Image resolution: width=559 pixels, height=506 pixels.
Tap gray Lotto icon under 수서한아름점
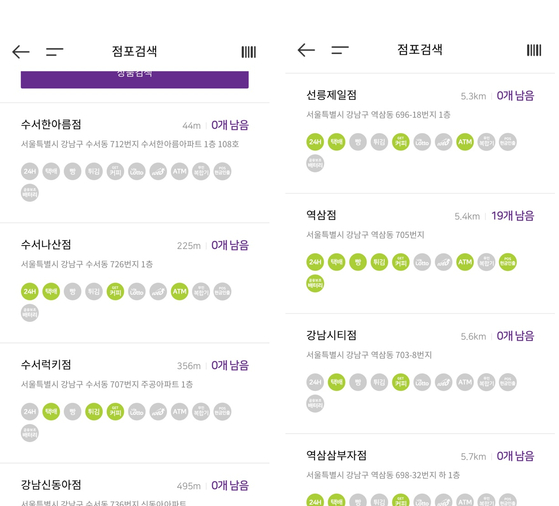pos(137,172)
